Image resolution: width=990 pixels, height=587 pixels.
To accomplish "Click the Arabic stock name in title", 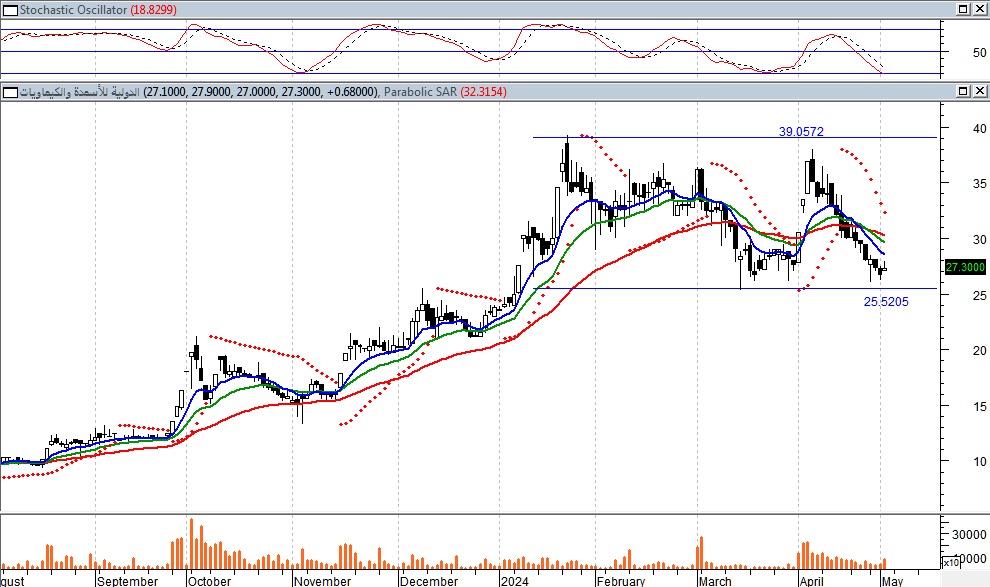I will point(80,92).
